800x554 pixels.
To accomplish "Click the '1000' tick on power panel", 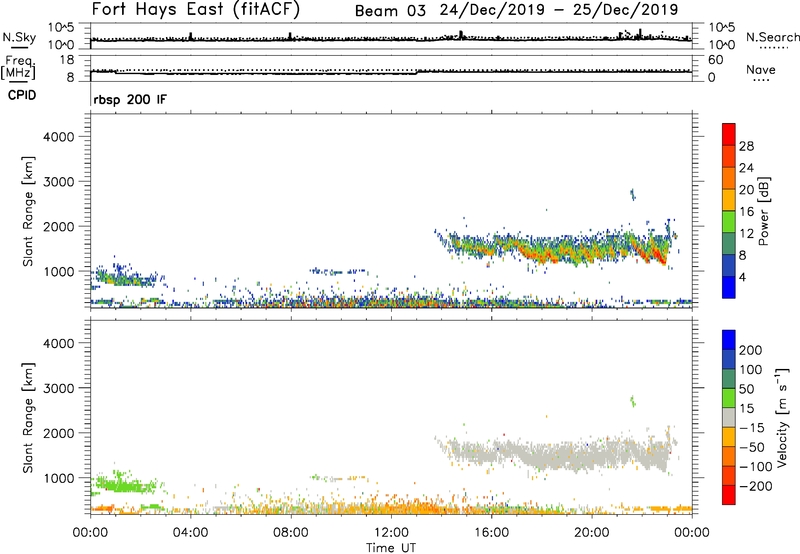I will (59, 271).
